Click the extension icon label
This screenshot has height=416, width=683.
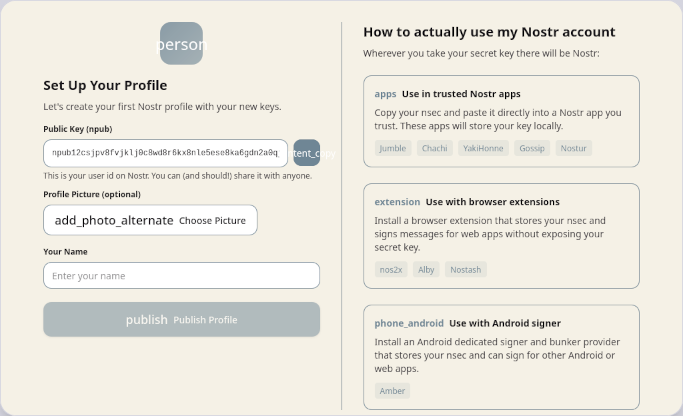click(397, 201)
